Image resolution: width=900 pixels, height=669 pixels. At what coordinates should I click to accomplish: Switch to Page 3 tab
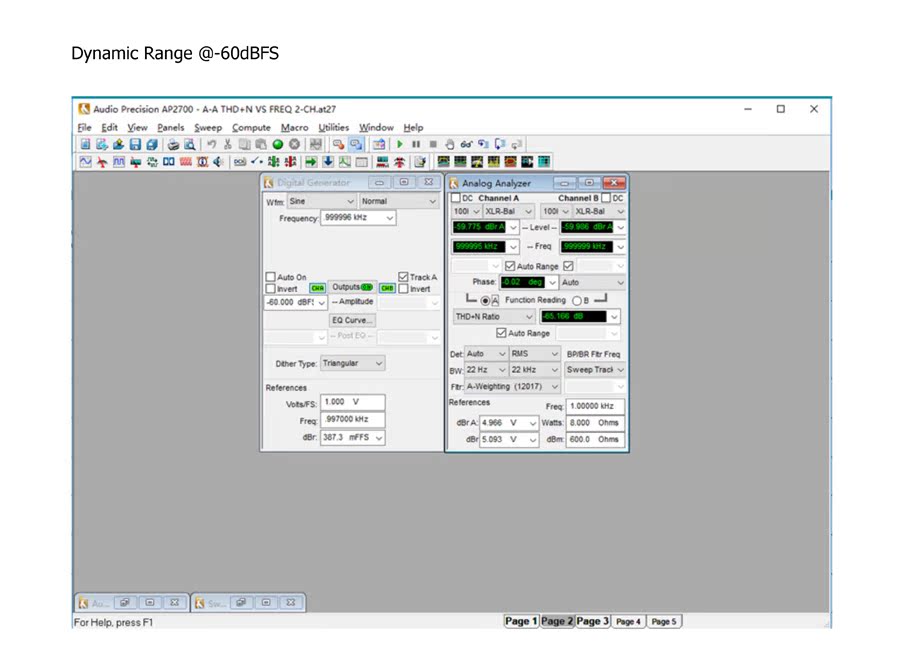(592, 621)
